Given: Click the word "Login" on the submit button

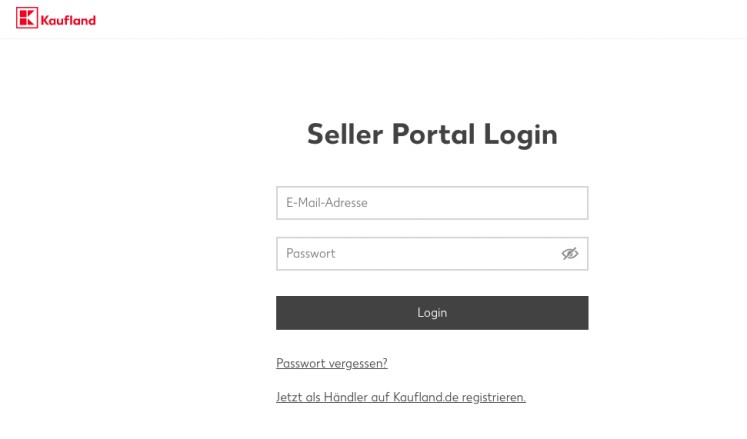Looking at the screenshot, I should tap(432, 313).
